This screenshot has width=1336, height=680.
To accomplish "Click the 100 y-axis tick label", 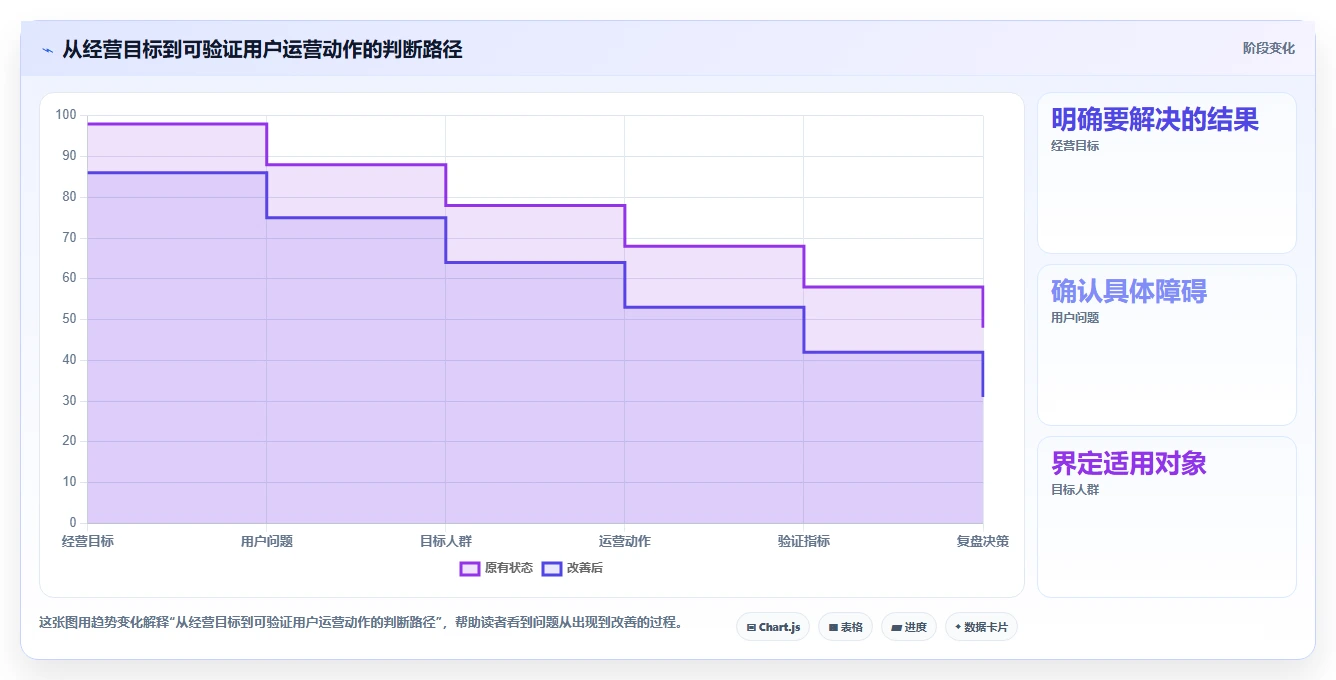I will (x=66, y=115).
